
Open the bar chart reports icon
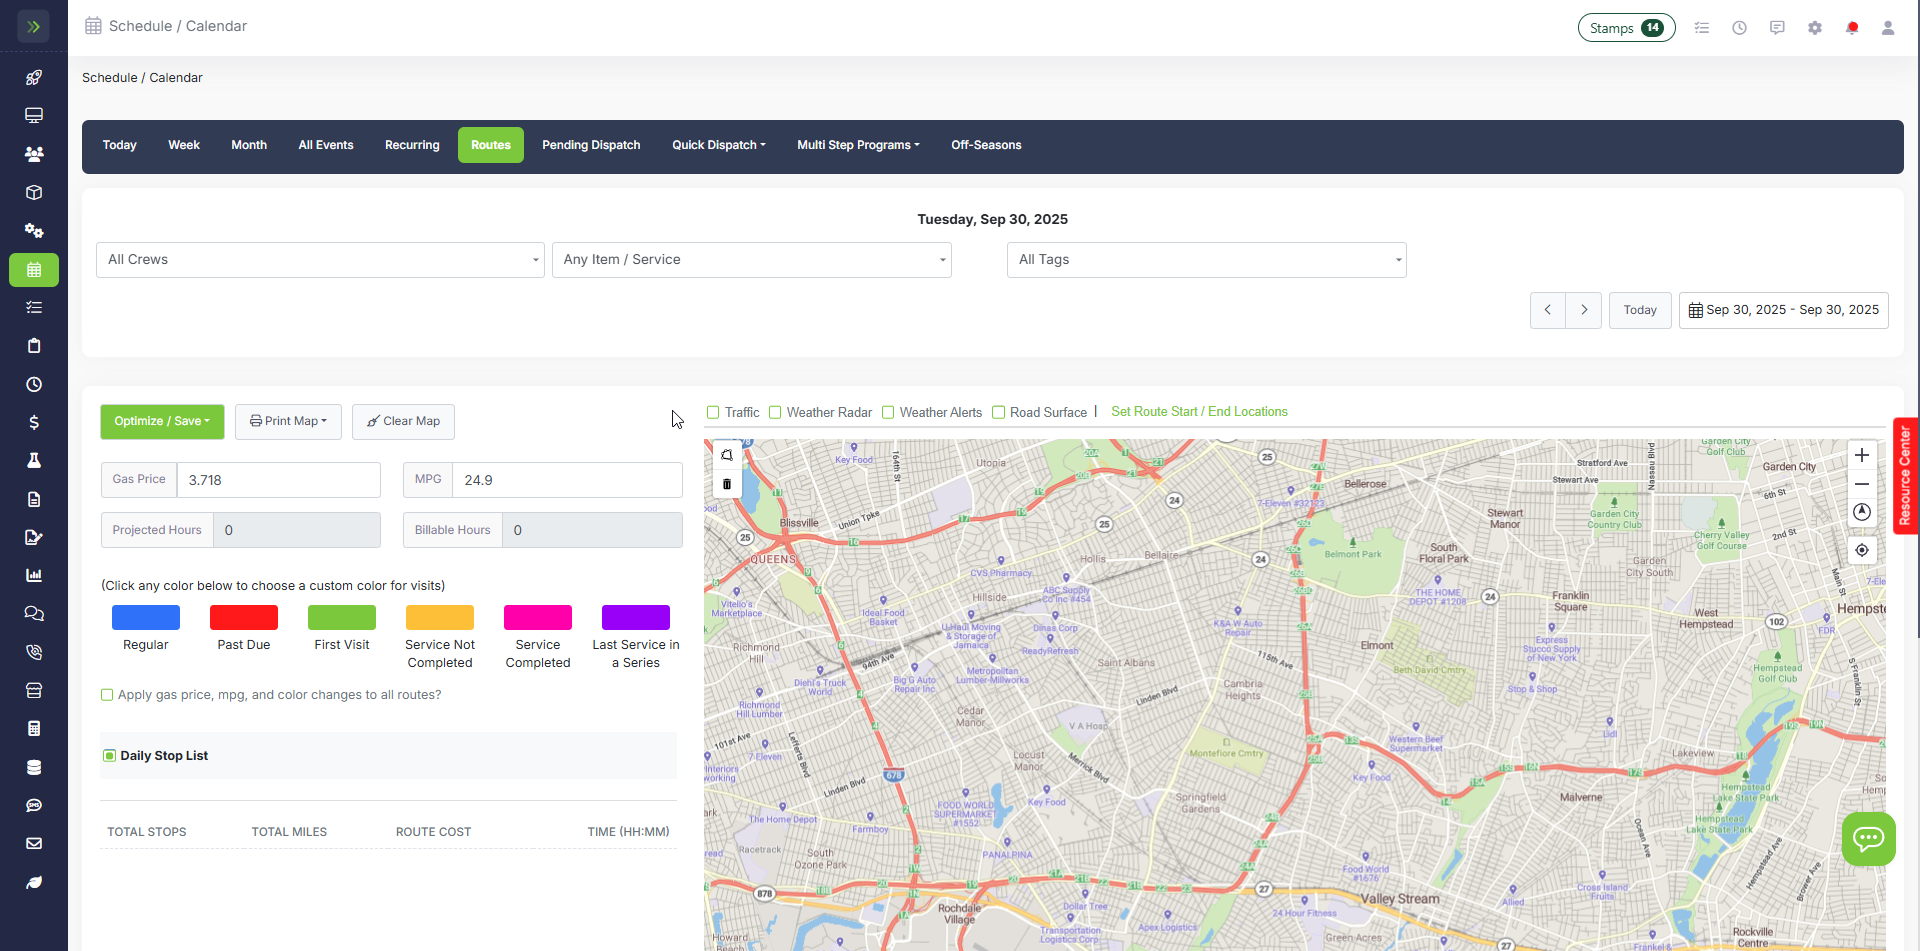(34, 575)
